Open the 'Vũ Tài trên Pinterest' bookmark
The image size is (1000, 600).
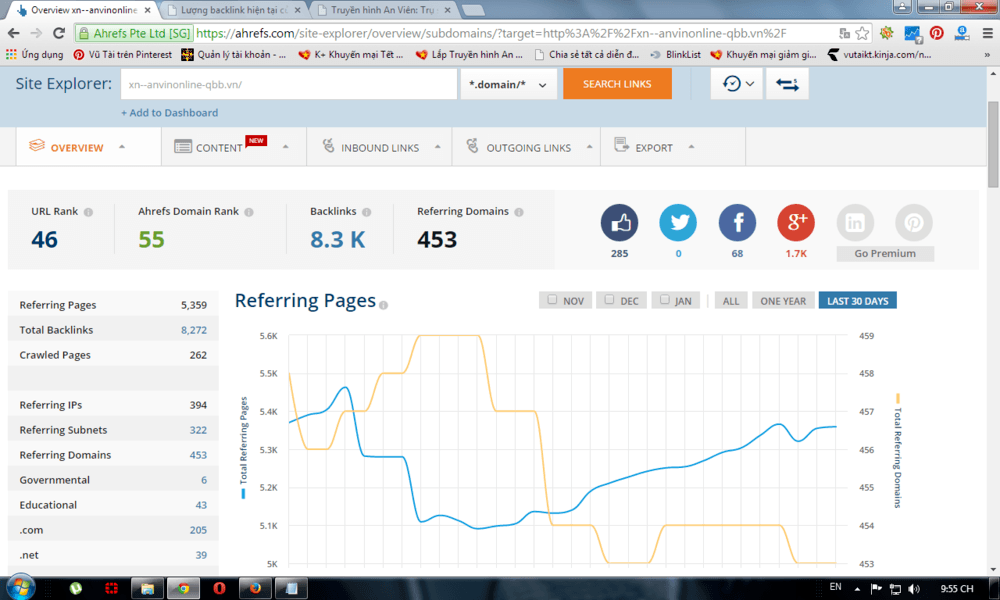click(122, 55)
